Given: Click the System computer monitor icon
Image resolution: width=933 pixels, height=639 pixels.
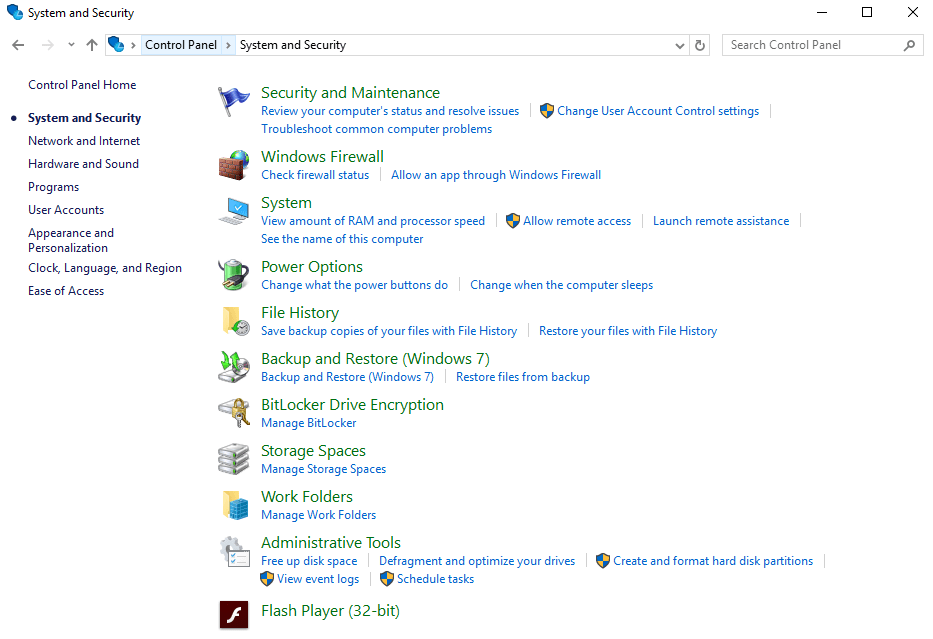Looking at the screenshot, I should coord(234,211).
